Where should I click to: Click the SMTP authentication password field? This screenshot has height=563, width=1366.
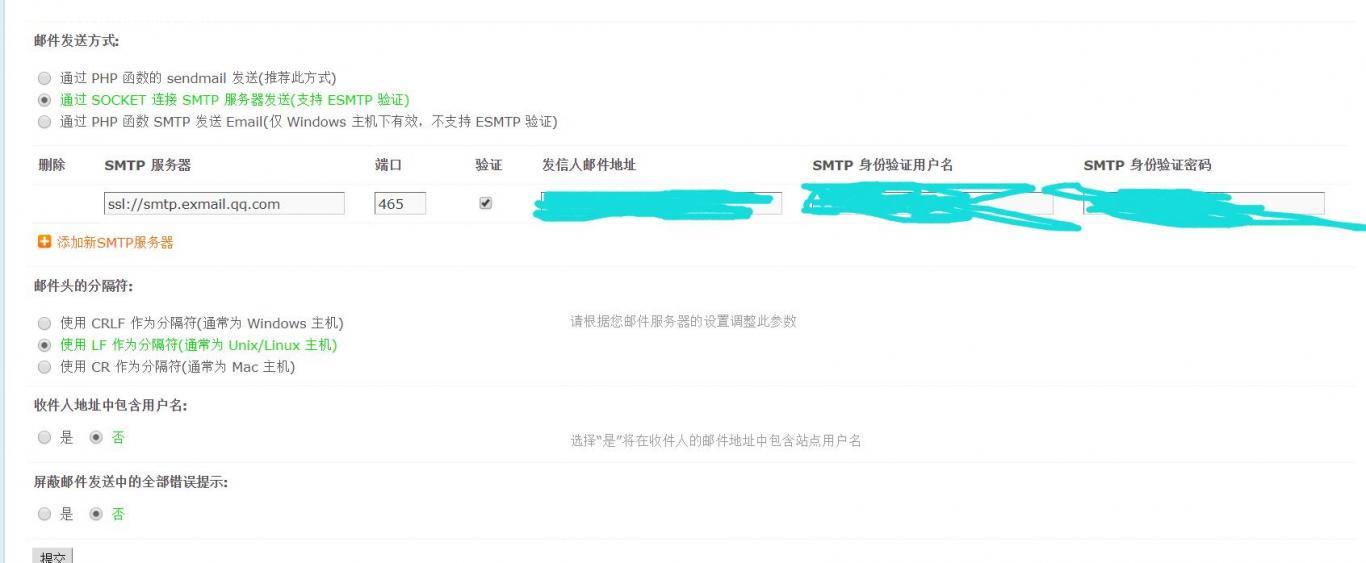pos(1203,204)
